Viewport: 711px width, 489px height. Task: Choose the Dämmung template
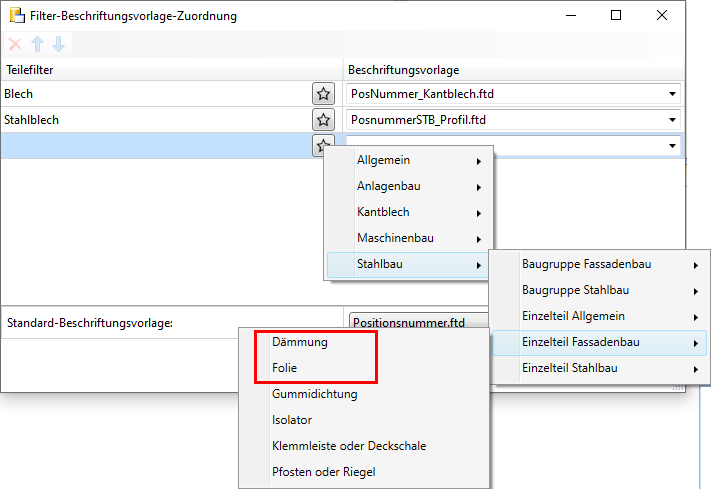[x=364, y=342]
